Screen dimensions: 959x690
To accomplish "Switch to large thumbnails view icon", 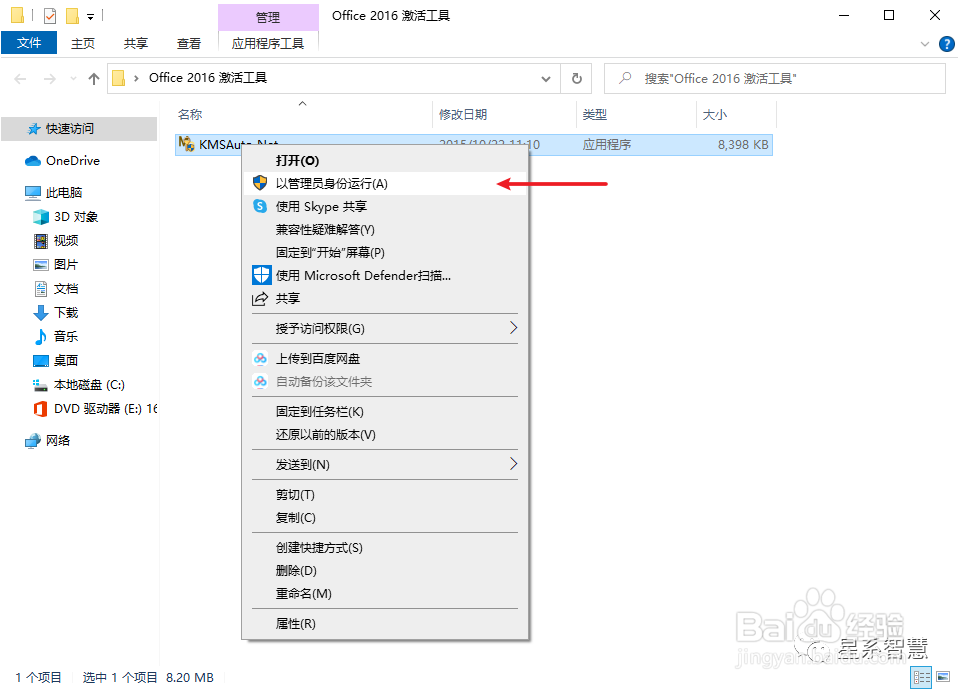I will 943,677.
